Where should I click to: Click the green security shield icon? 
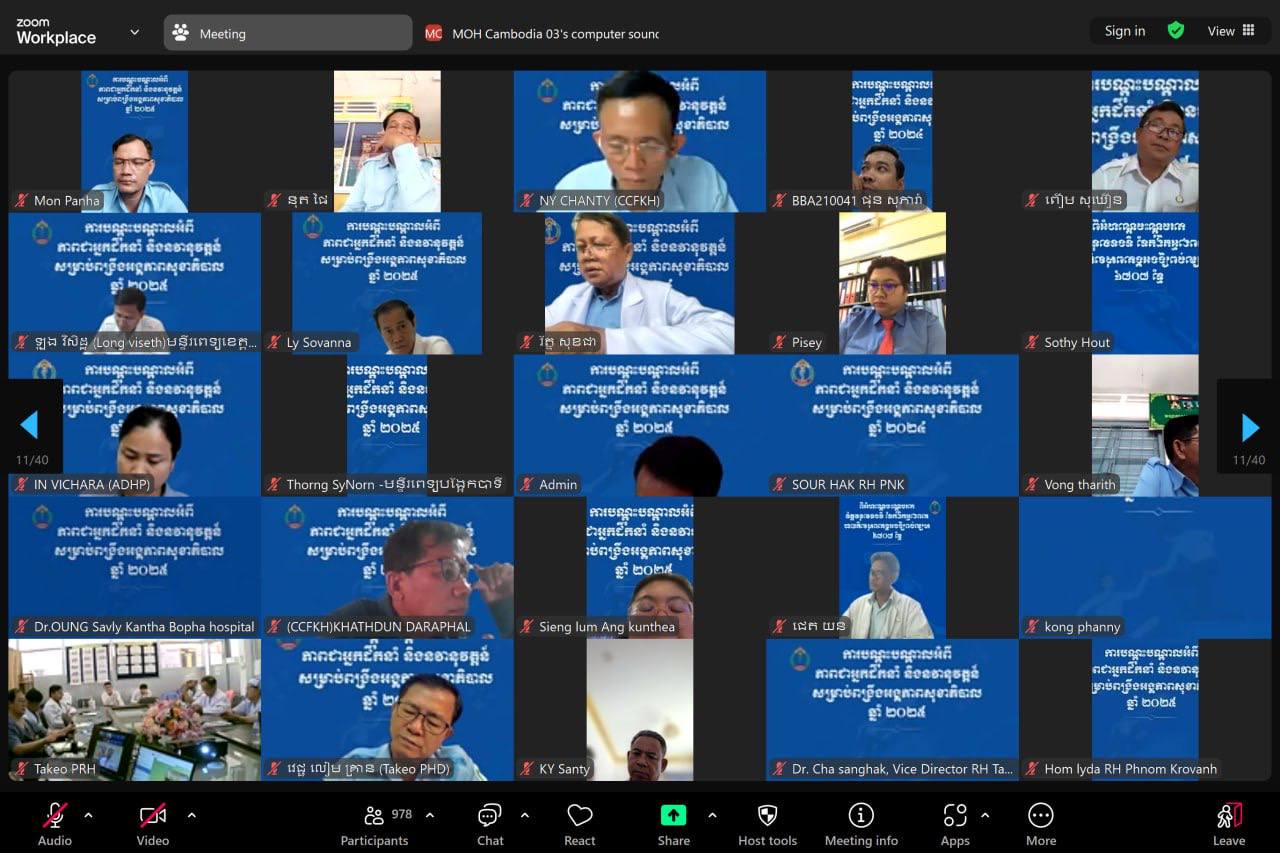click(1176, 31)
